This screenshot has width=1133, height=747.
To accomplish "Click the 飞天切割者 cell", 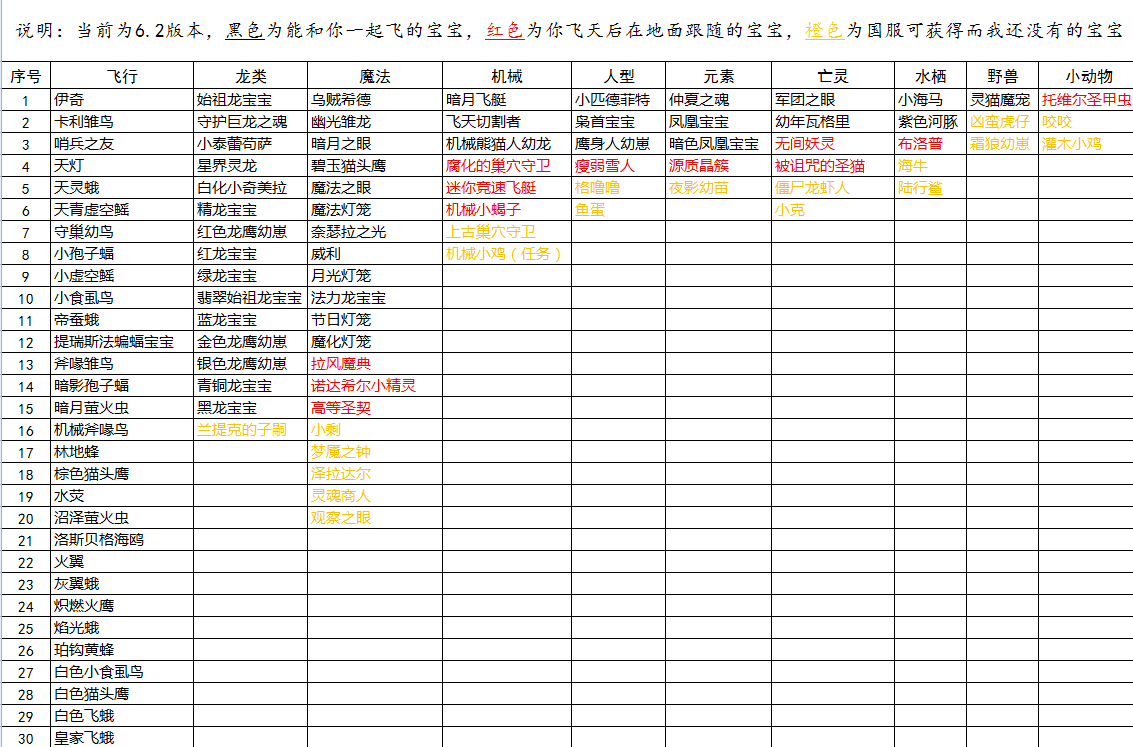I will [507, 121].
